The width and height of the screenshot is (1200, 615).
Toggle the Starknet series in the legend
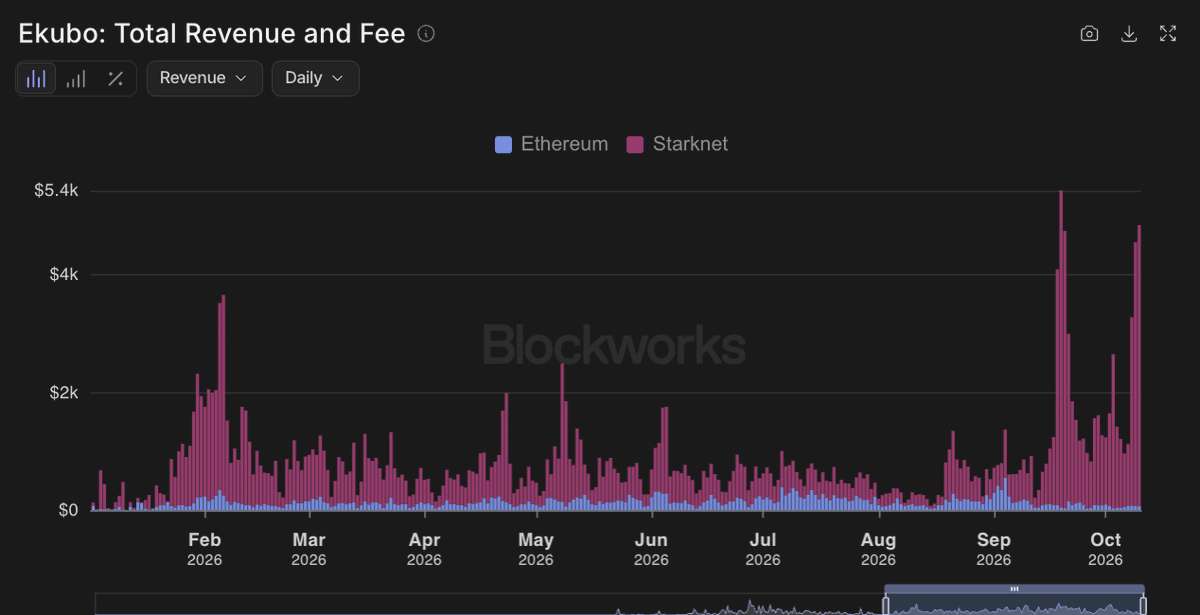coord(677,144)
